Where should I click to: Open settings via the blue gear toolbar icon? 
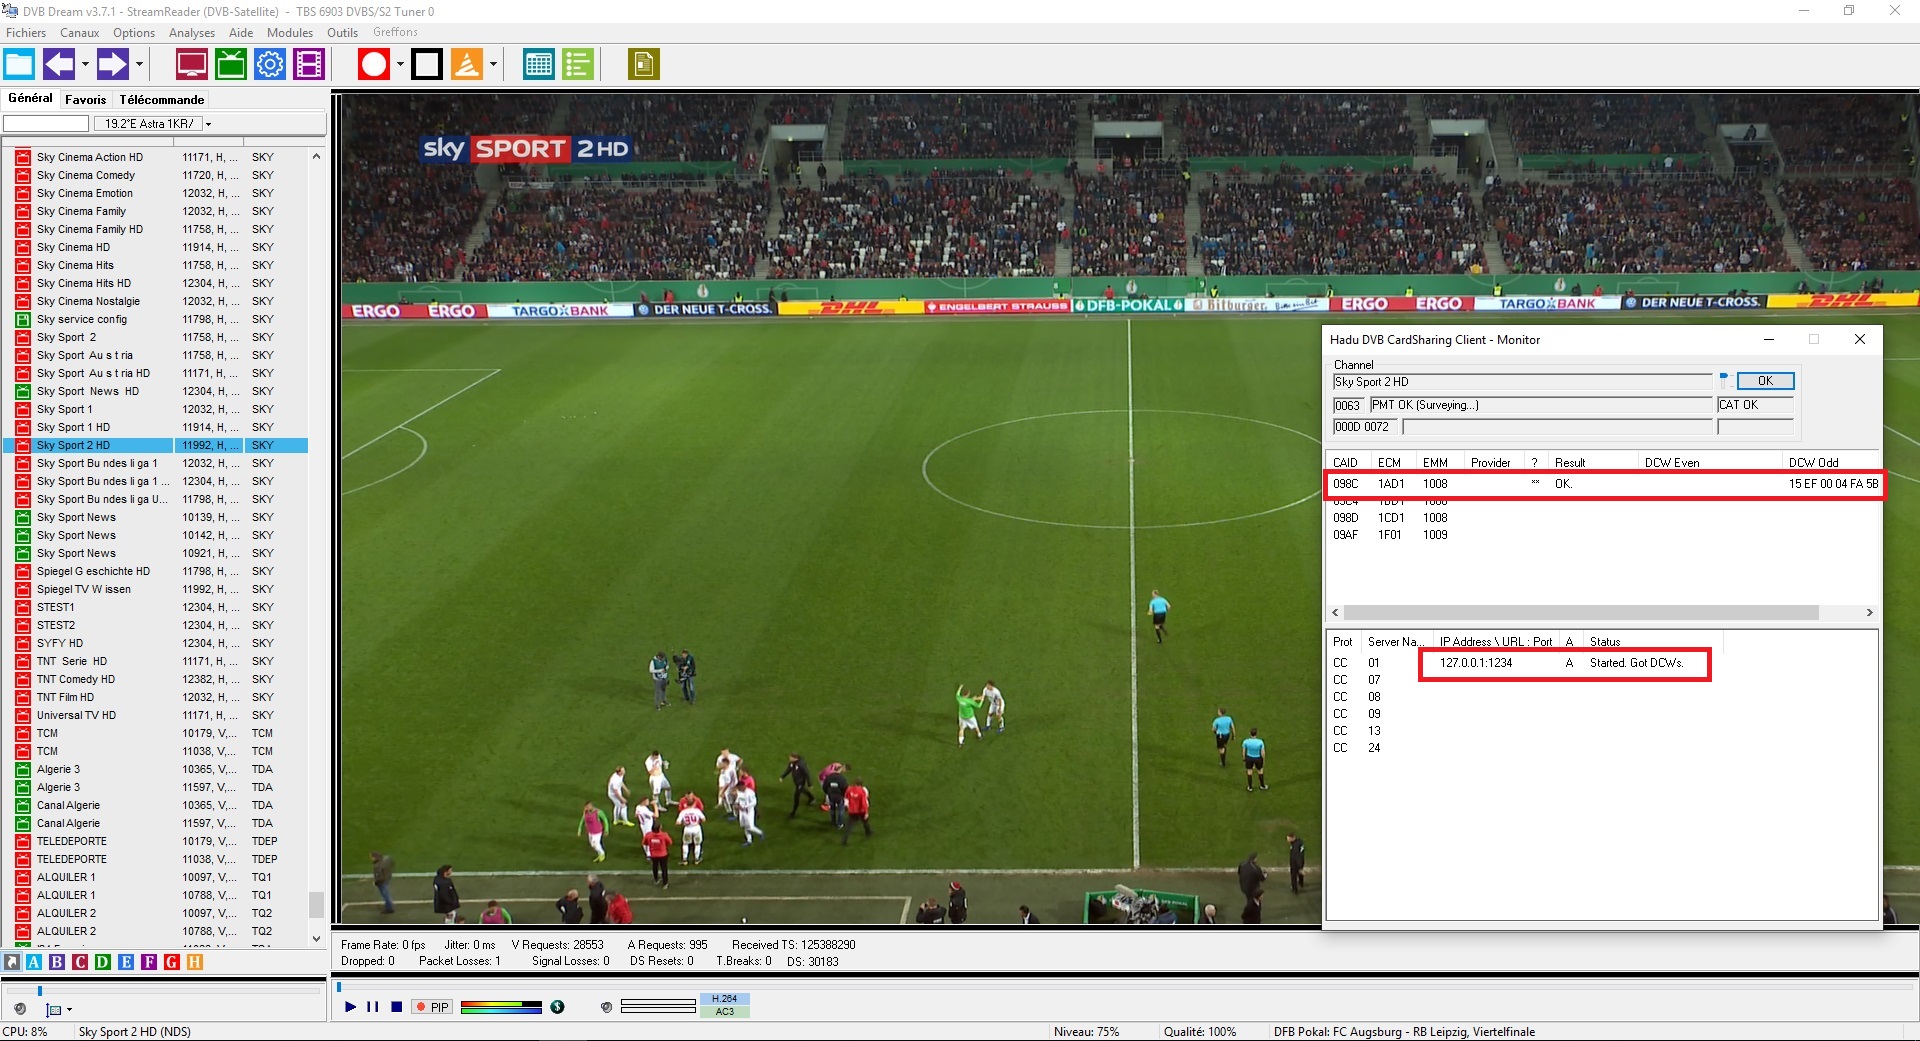(270, 65)
